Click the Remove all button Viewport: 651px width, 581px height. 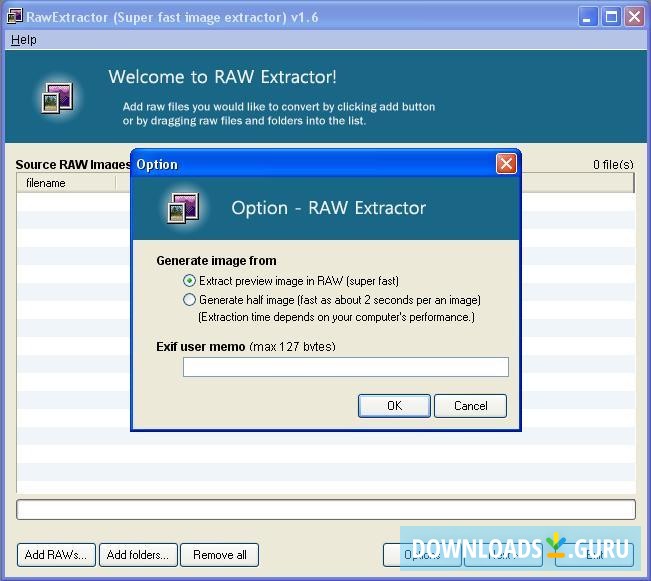tap(220, 555)
